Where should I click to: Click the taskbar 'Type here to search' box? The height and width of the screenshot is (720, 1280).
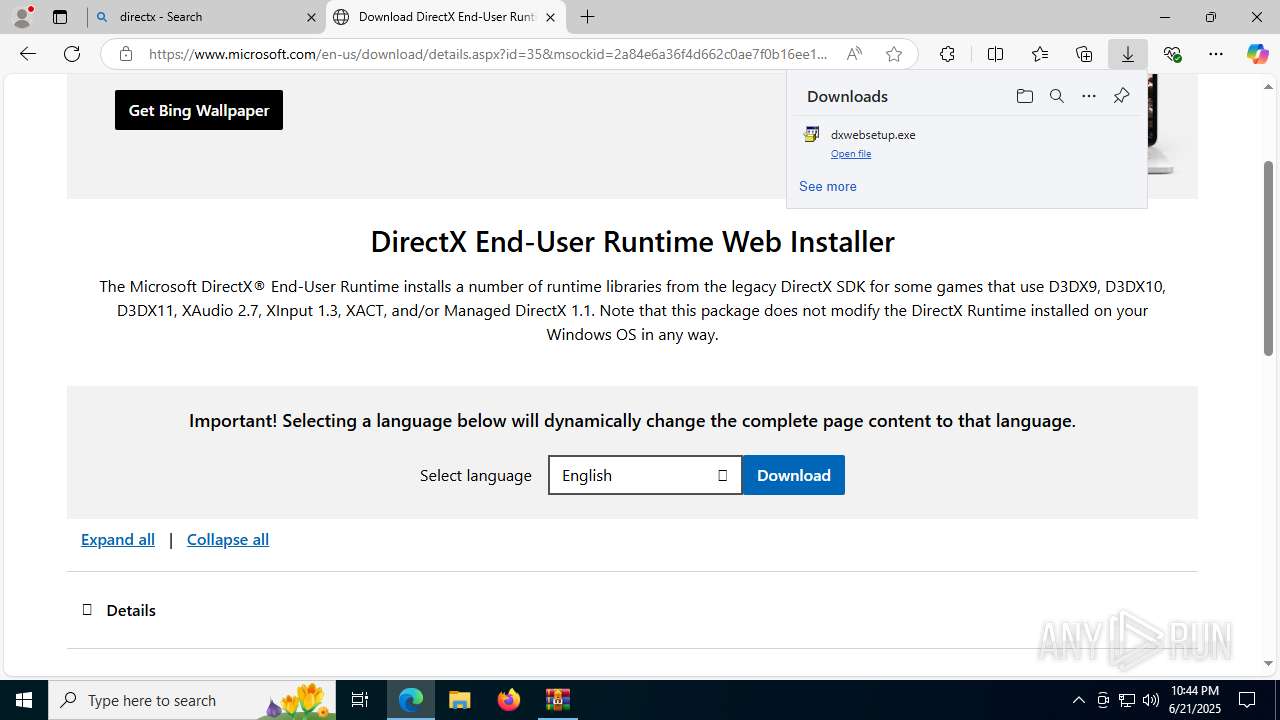193,700
